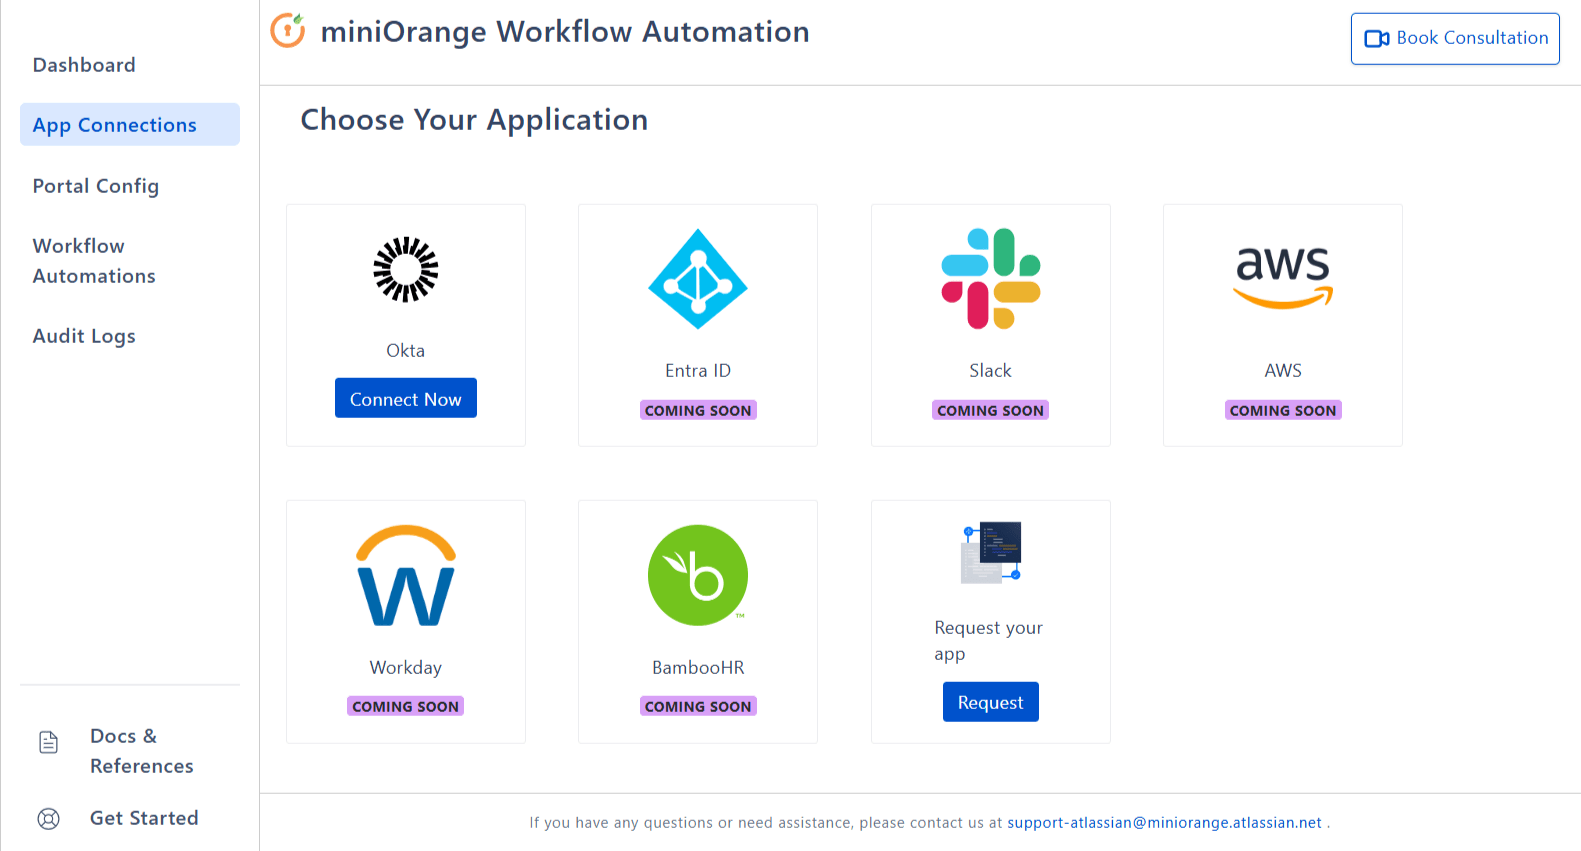Click the video camera icon in Book Consultation
Image resolution: width=1581 pixels, height=851 pixels.
coord(1377,38)
